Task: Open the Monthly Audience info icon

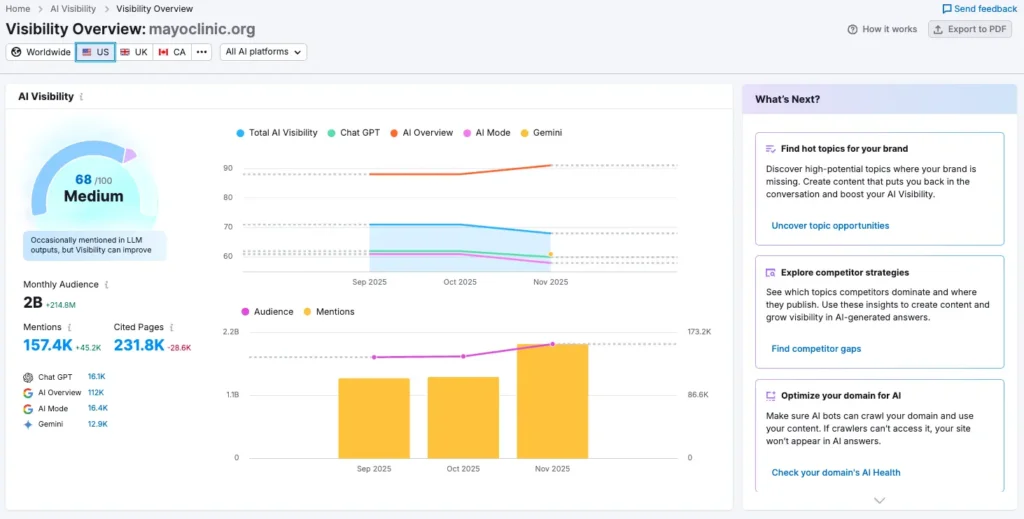Action: pos(106,285)
